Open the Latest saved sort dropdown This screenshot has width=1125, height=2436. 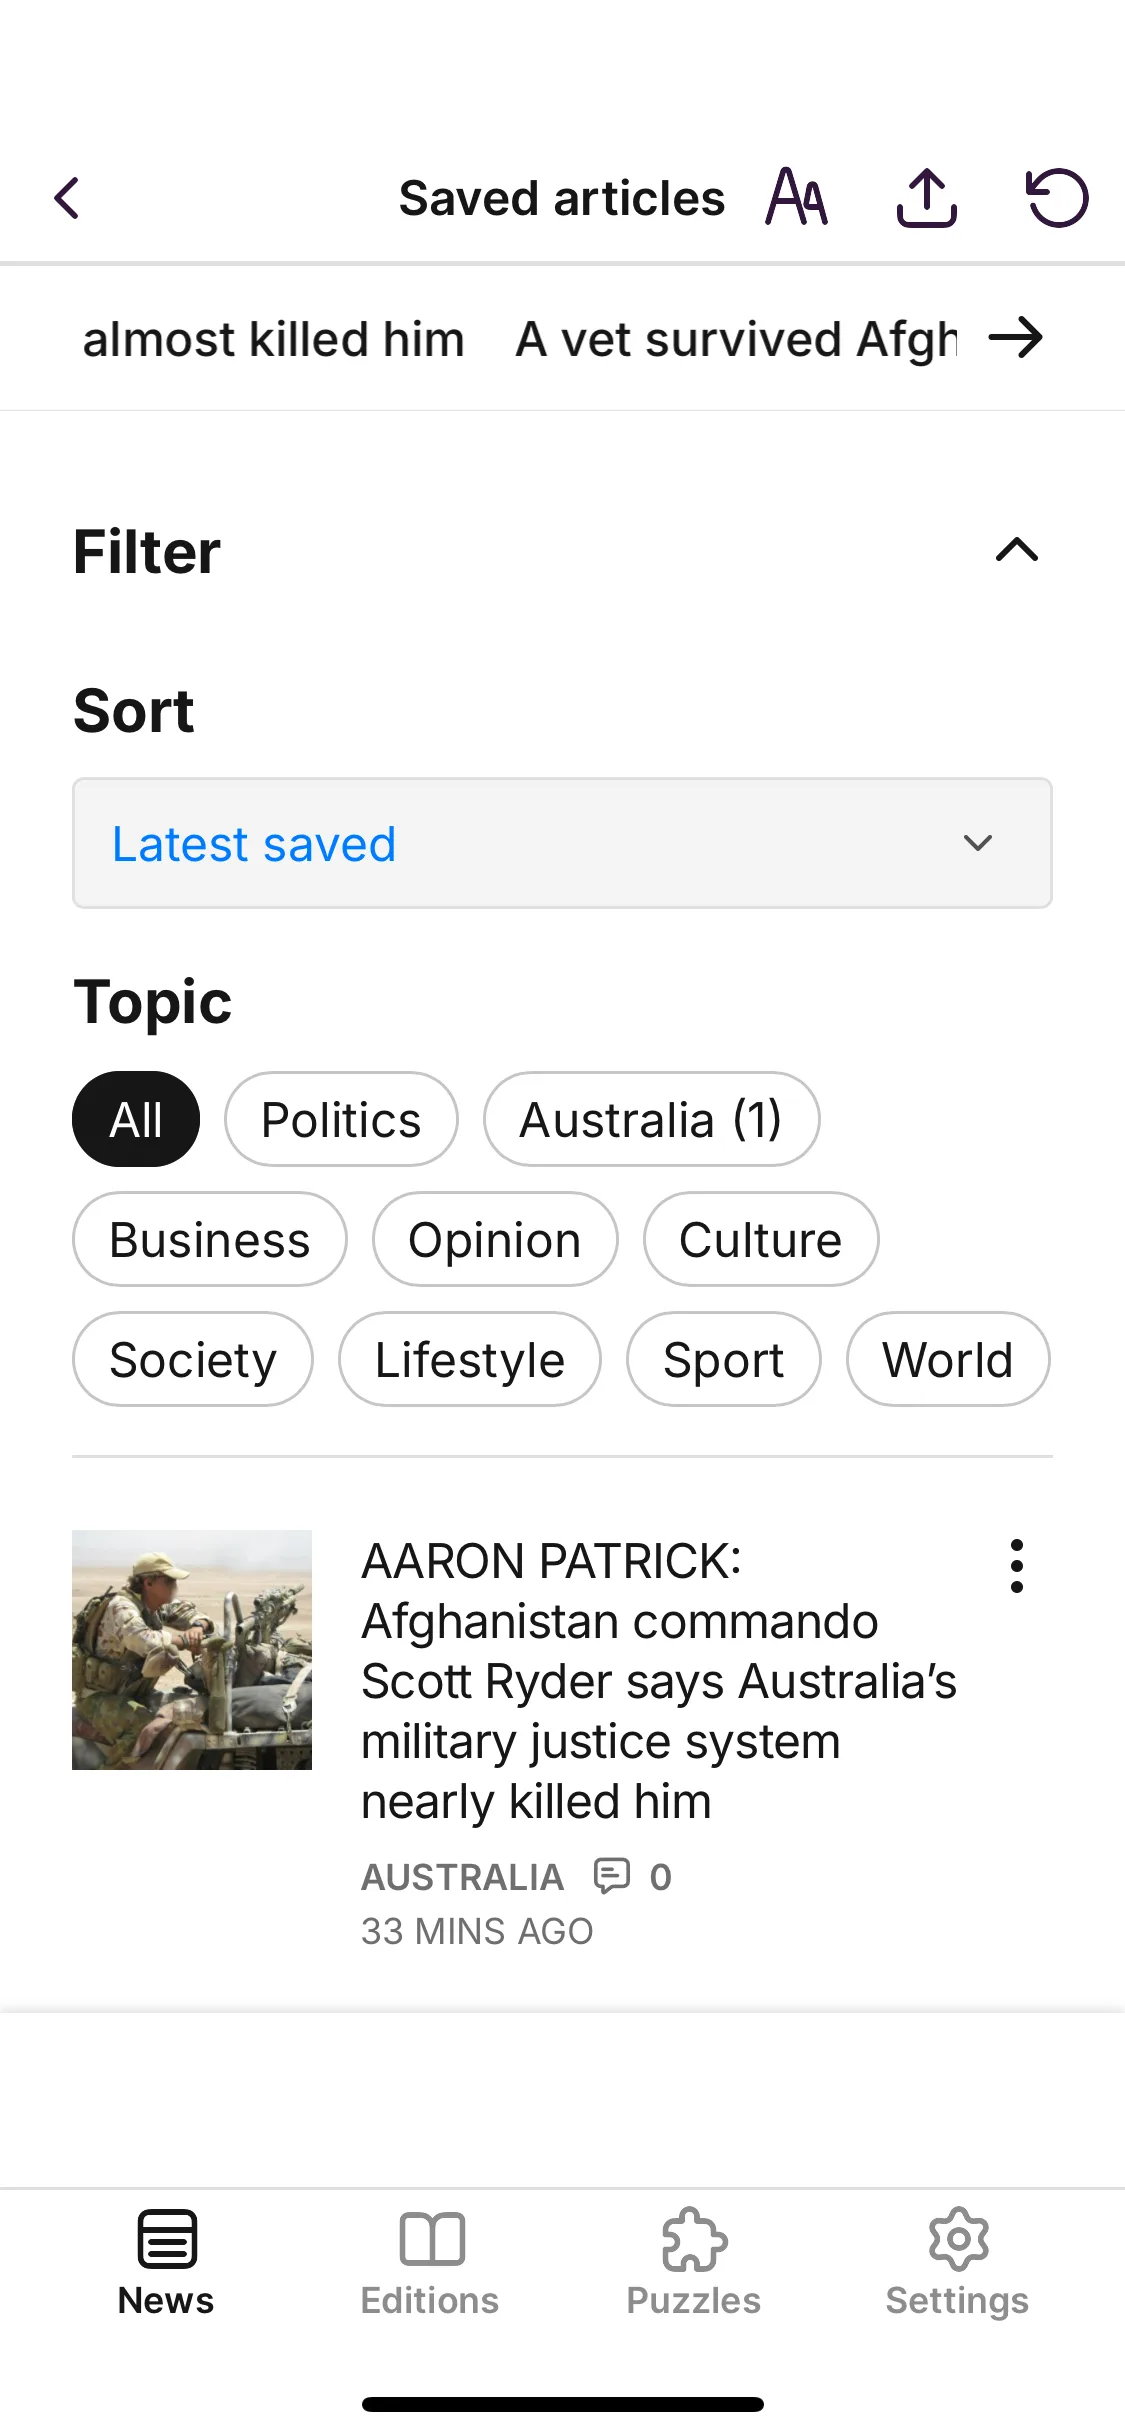click(562, 843)
